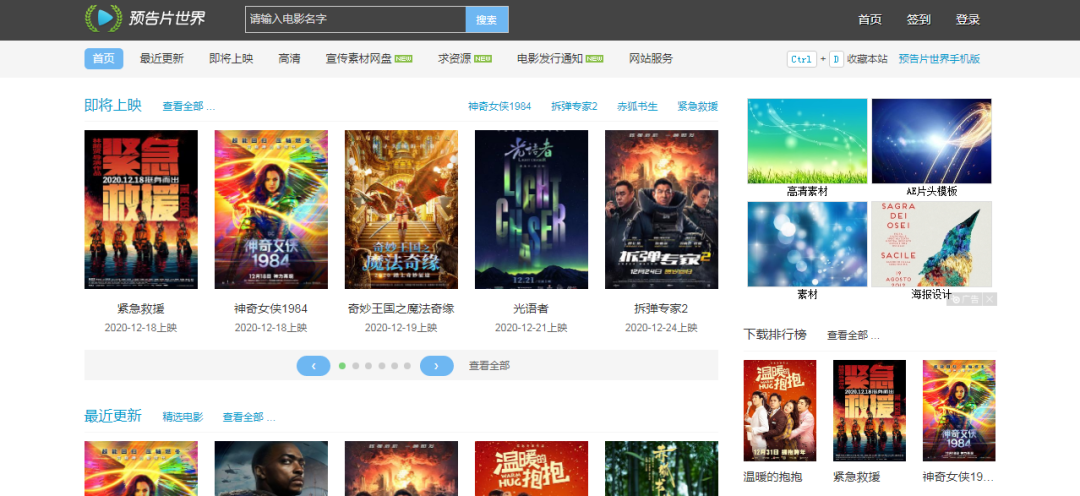This screenshot has width=1080, height=496.
Task: Click the 拆弹专家2 quick link at top
Action: tap(574, 107)
